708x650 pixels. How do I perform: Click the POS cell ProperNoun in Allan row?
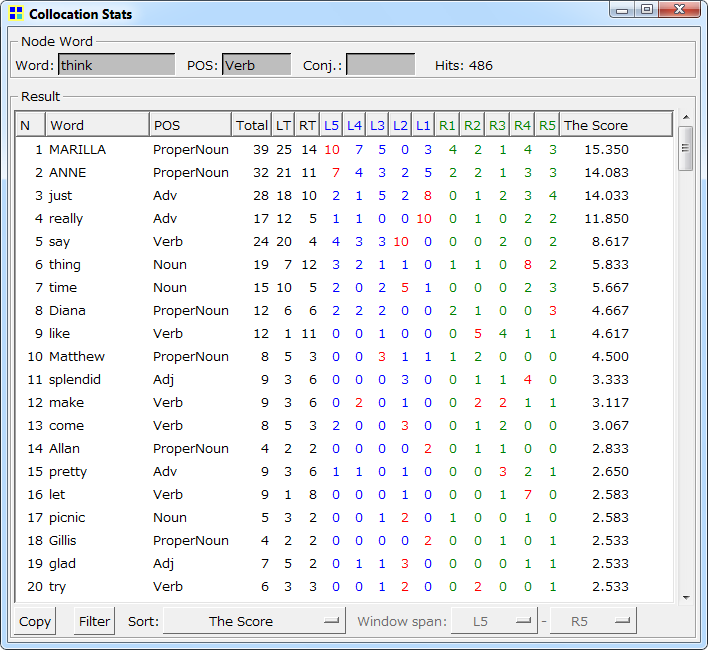(191, 449)
